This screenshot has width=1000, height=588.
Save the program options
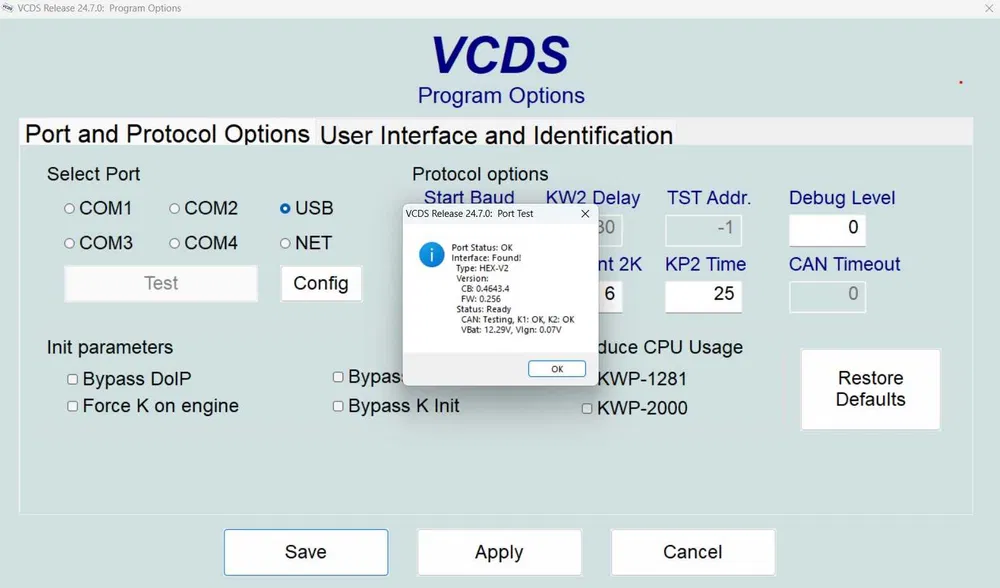(305, 552)
